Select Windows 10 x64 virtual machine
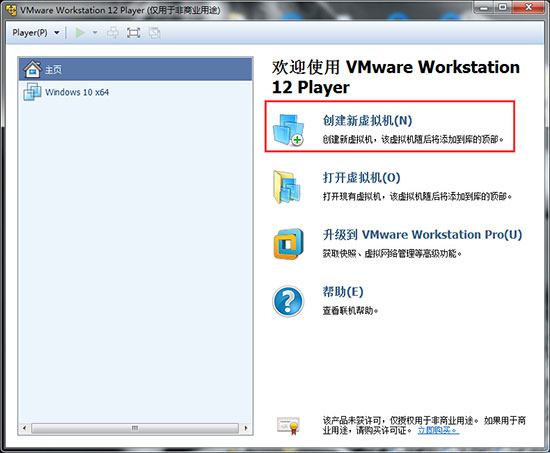 [x=135, y=92]
